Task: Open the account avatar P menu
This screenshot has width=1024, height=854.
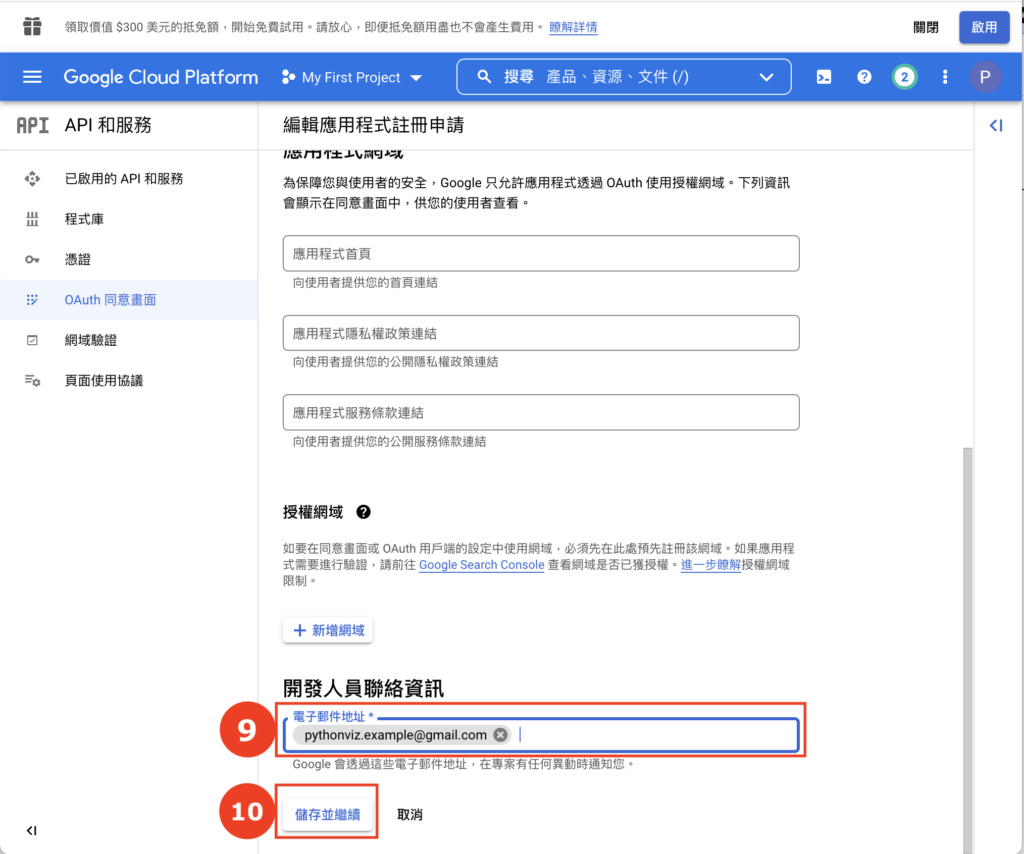Action: [984, 76]
